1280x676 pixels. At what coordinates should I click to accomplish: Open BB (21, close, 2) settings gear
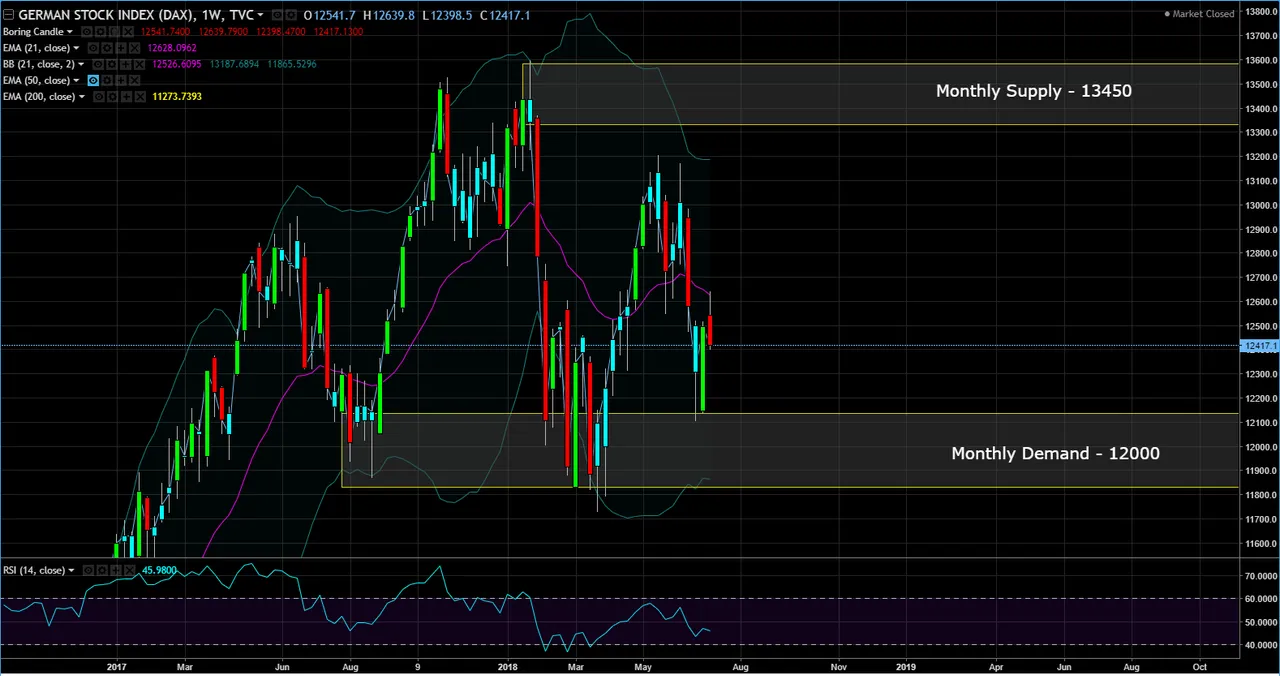[111, 64]
